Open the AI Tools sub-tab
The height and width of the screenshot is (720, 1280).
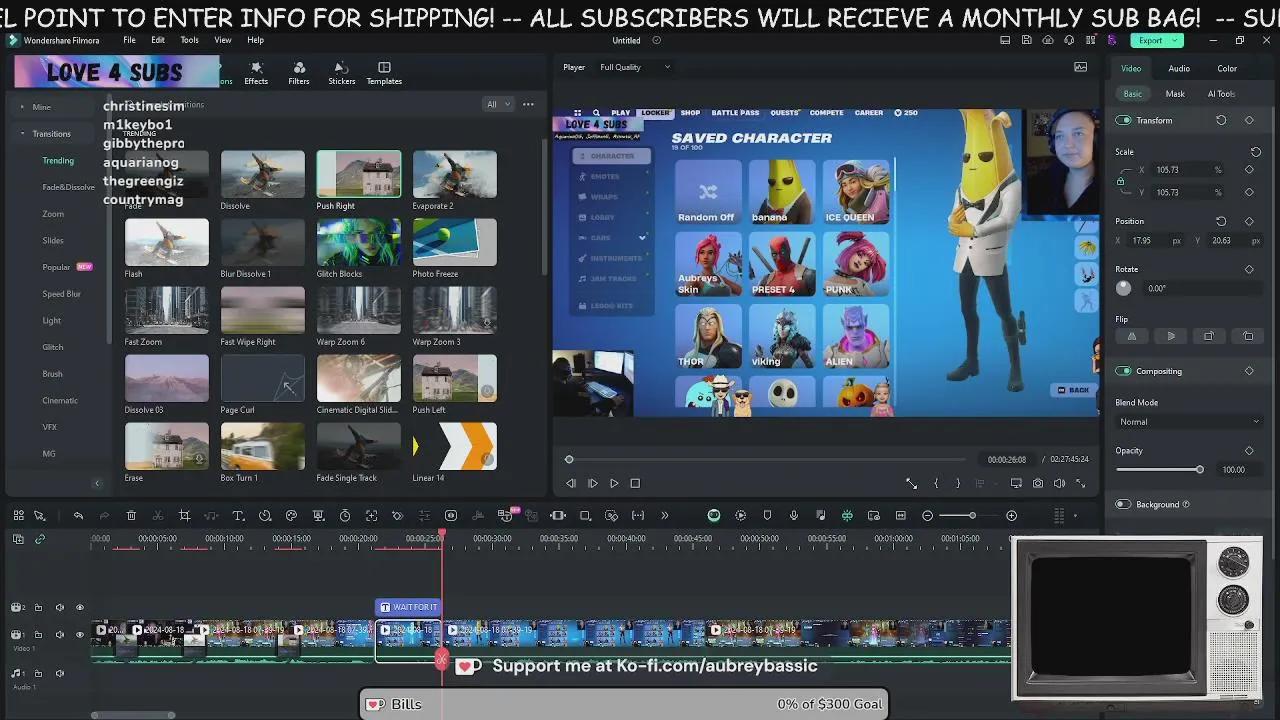(x=1221, y=94)
